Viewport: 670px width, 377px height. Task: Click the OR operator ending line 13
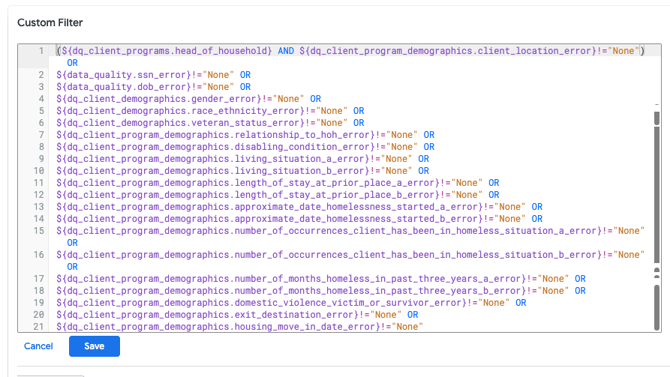[537, 206]
